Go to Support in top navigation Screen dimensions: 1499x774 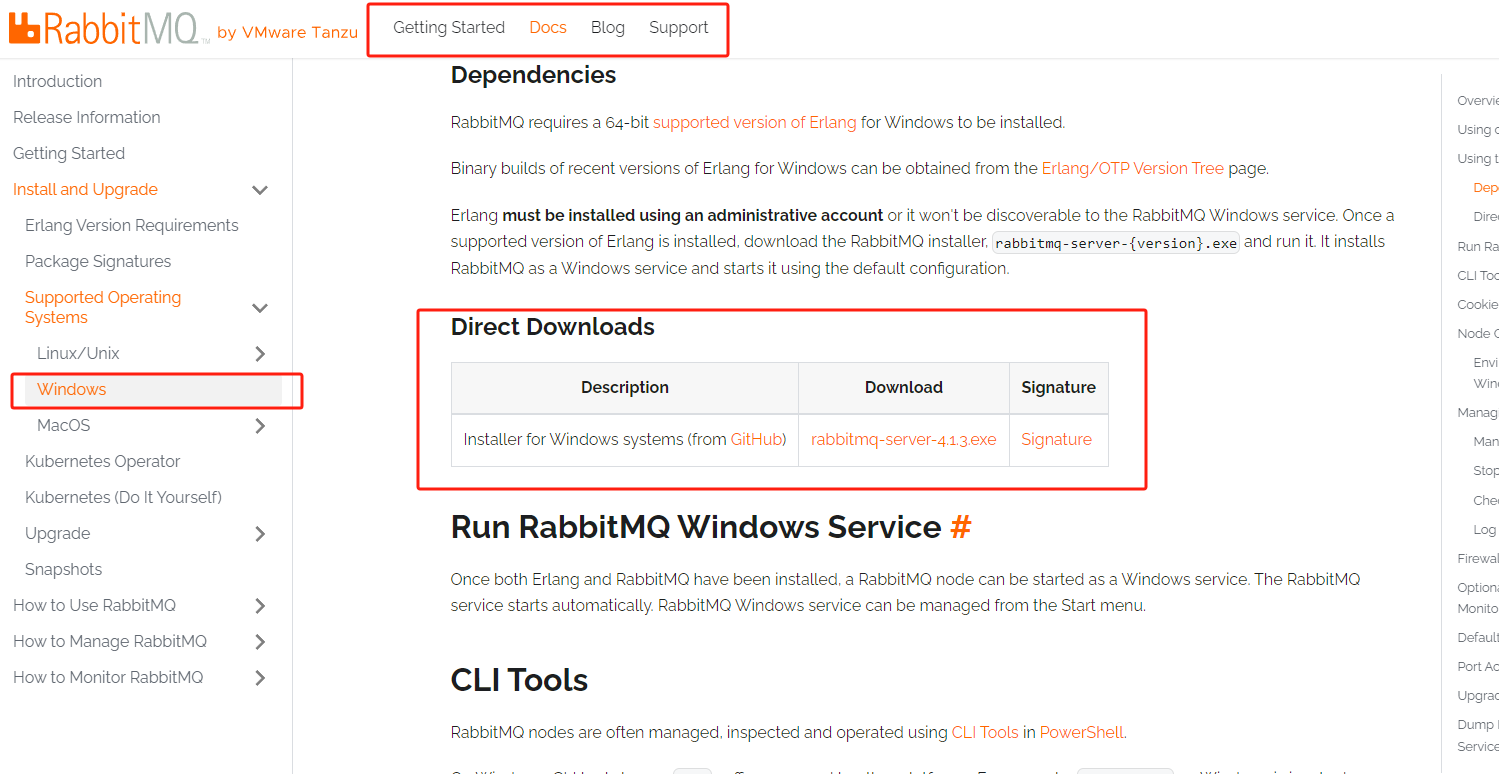tap(678, 28)
